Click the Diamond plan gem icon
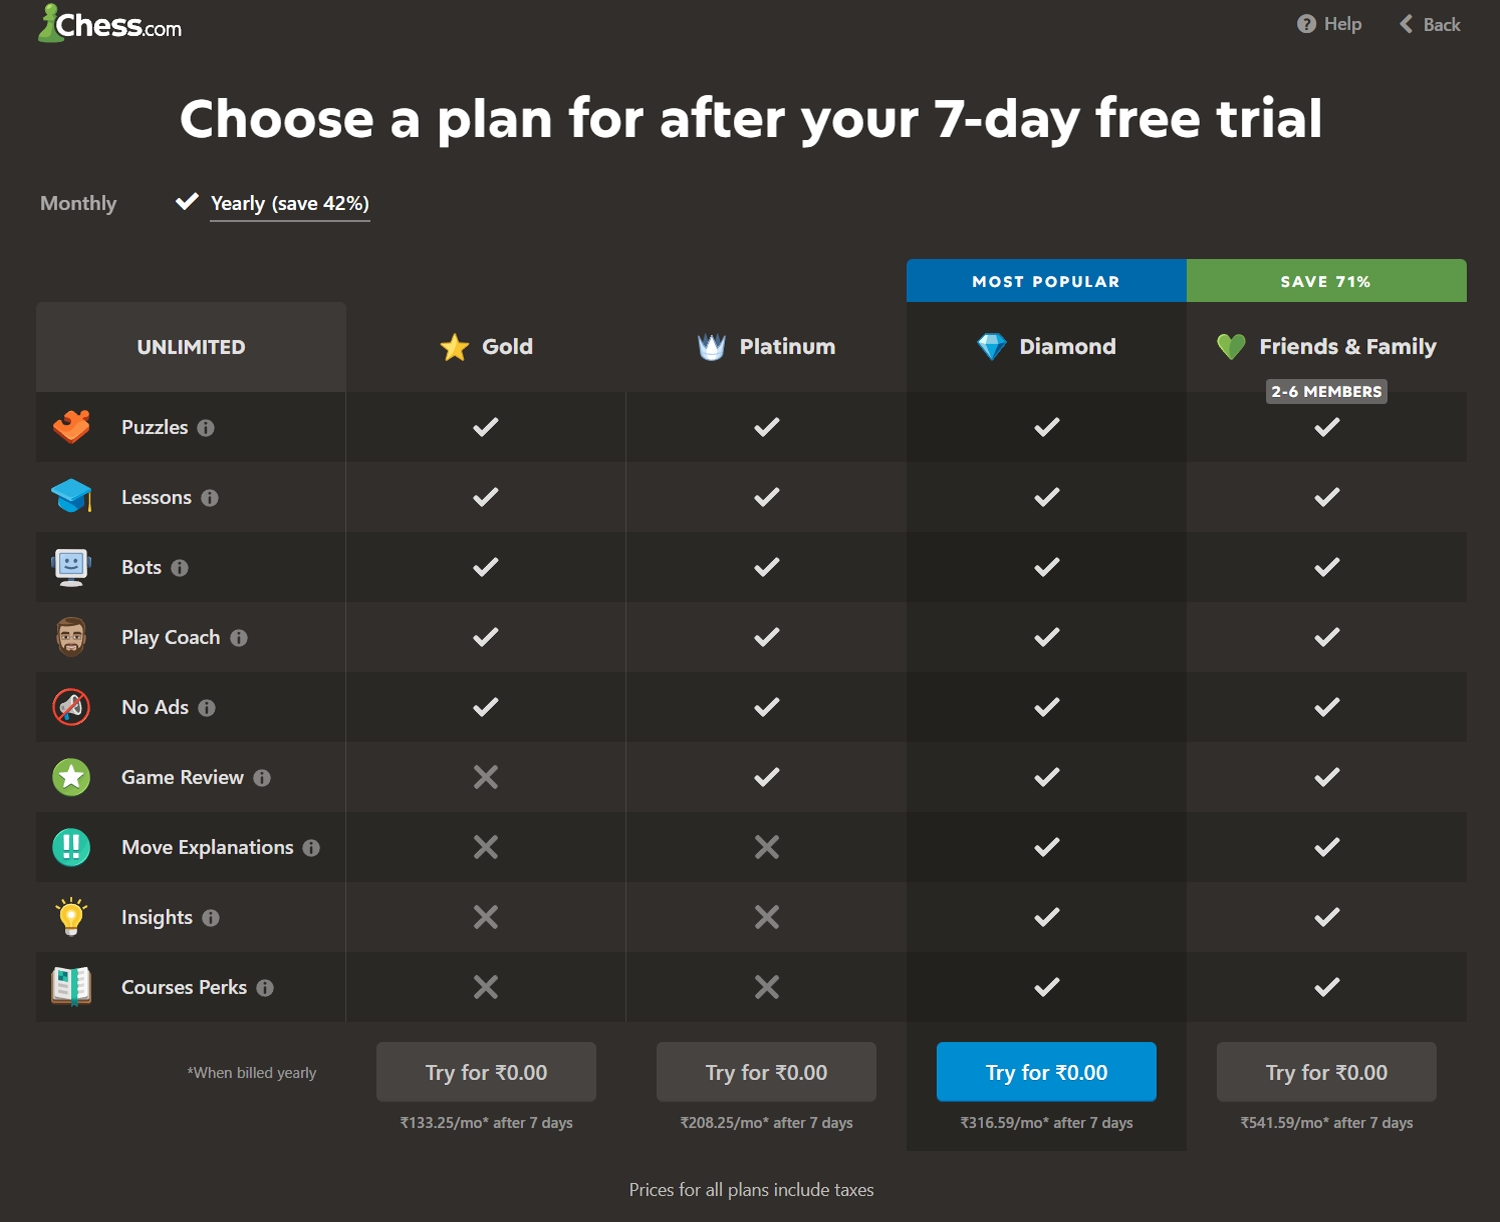 point(991,347)
